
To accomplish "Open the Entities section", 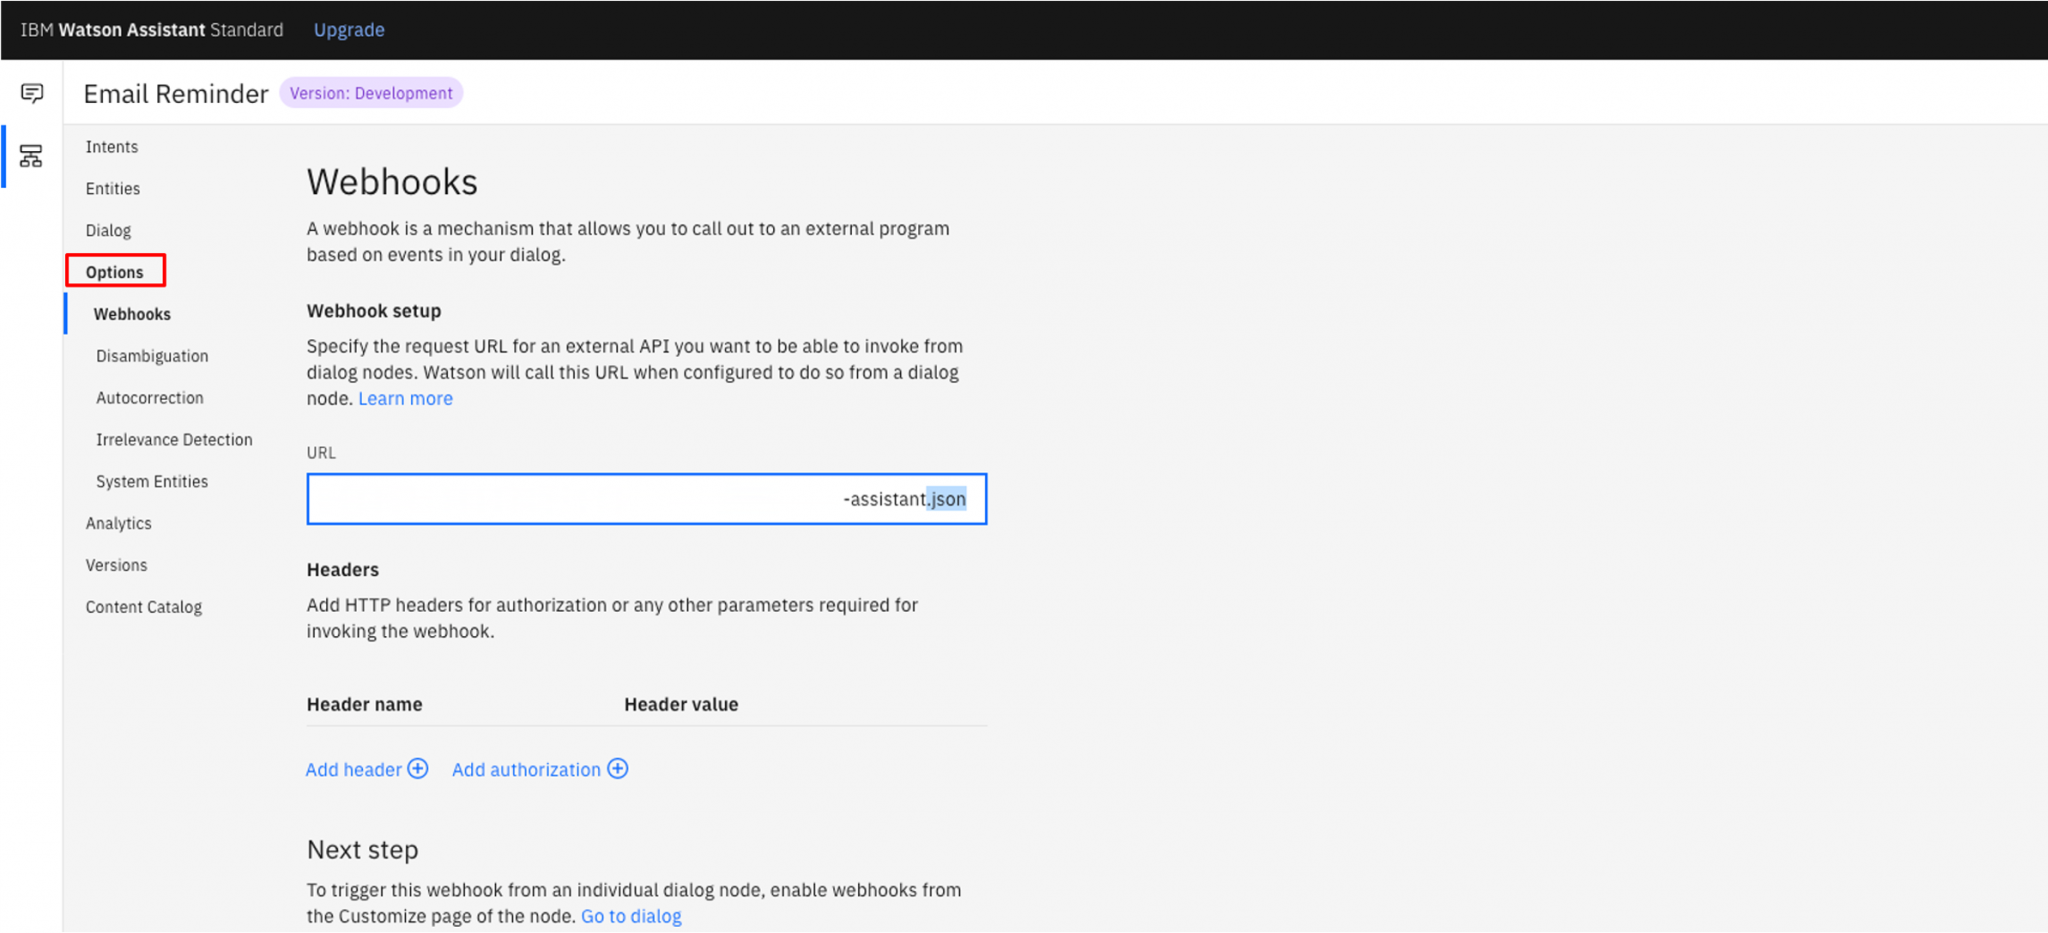I will [112, 188].
